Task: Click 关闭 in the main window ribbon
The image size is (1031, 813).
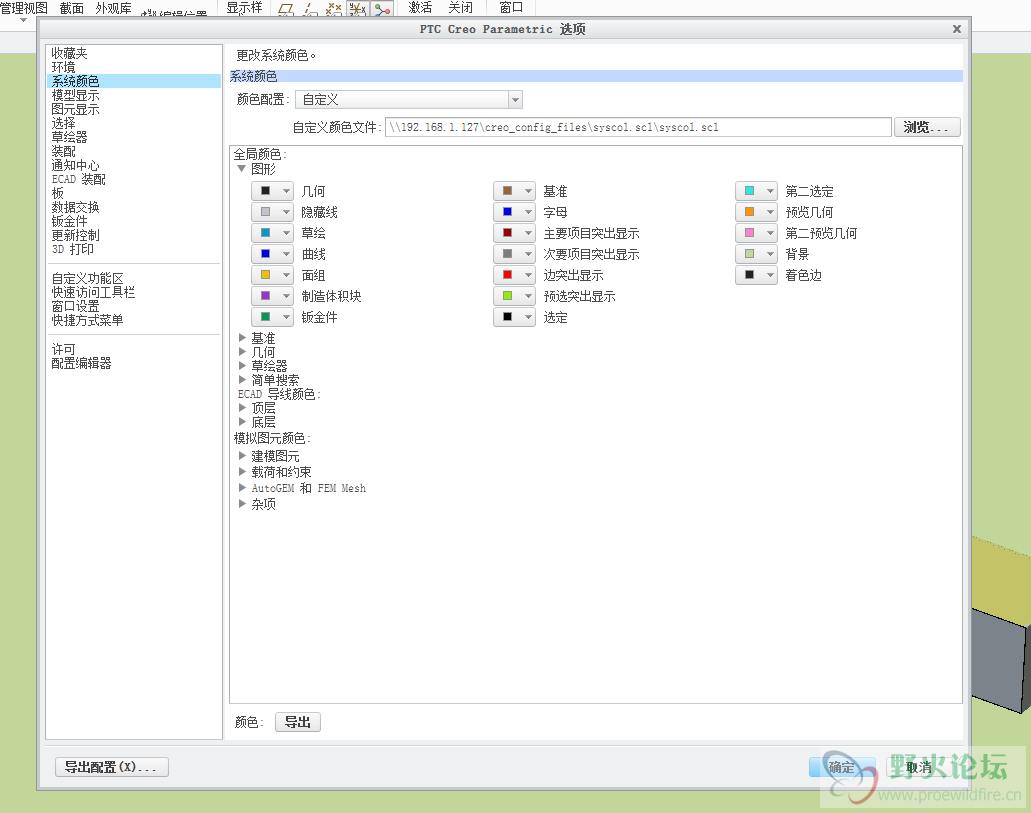Action: tap(460, 7)
